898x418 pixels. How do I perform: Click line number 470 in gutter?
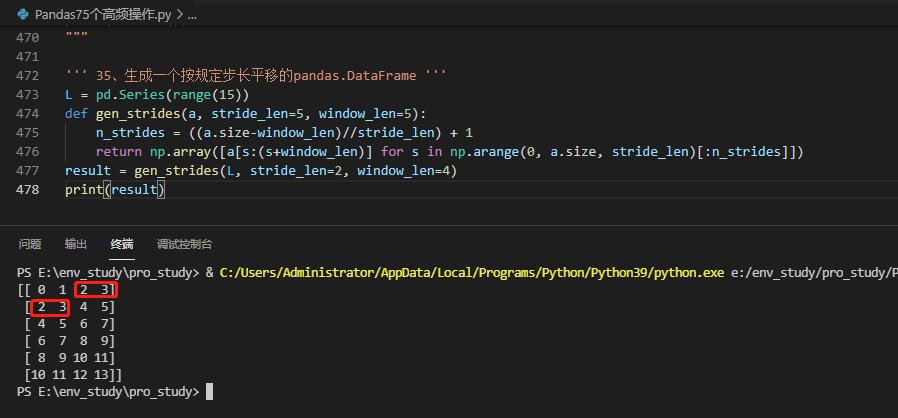(x=29, y=38)
